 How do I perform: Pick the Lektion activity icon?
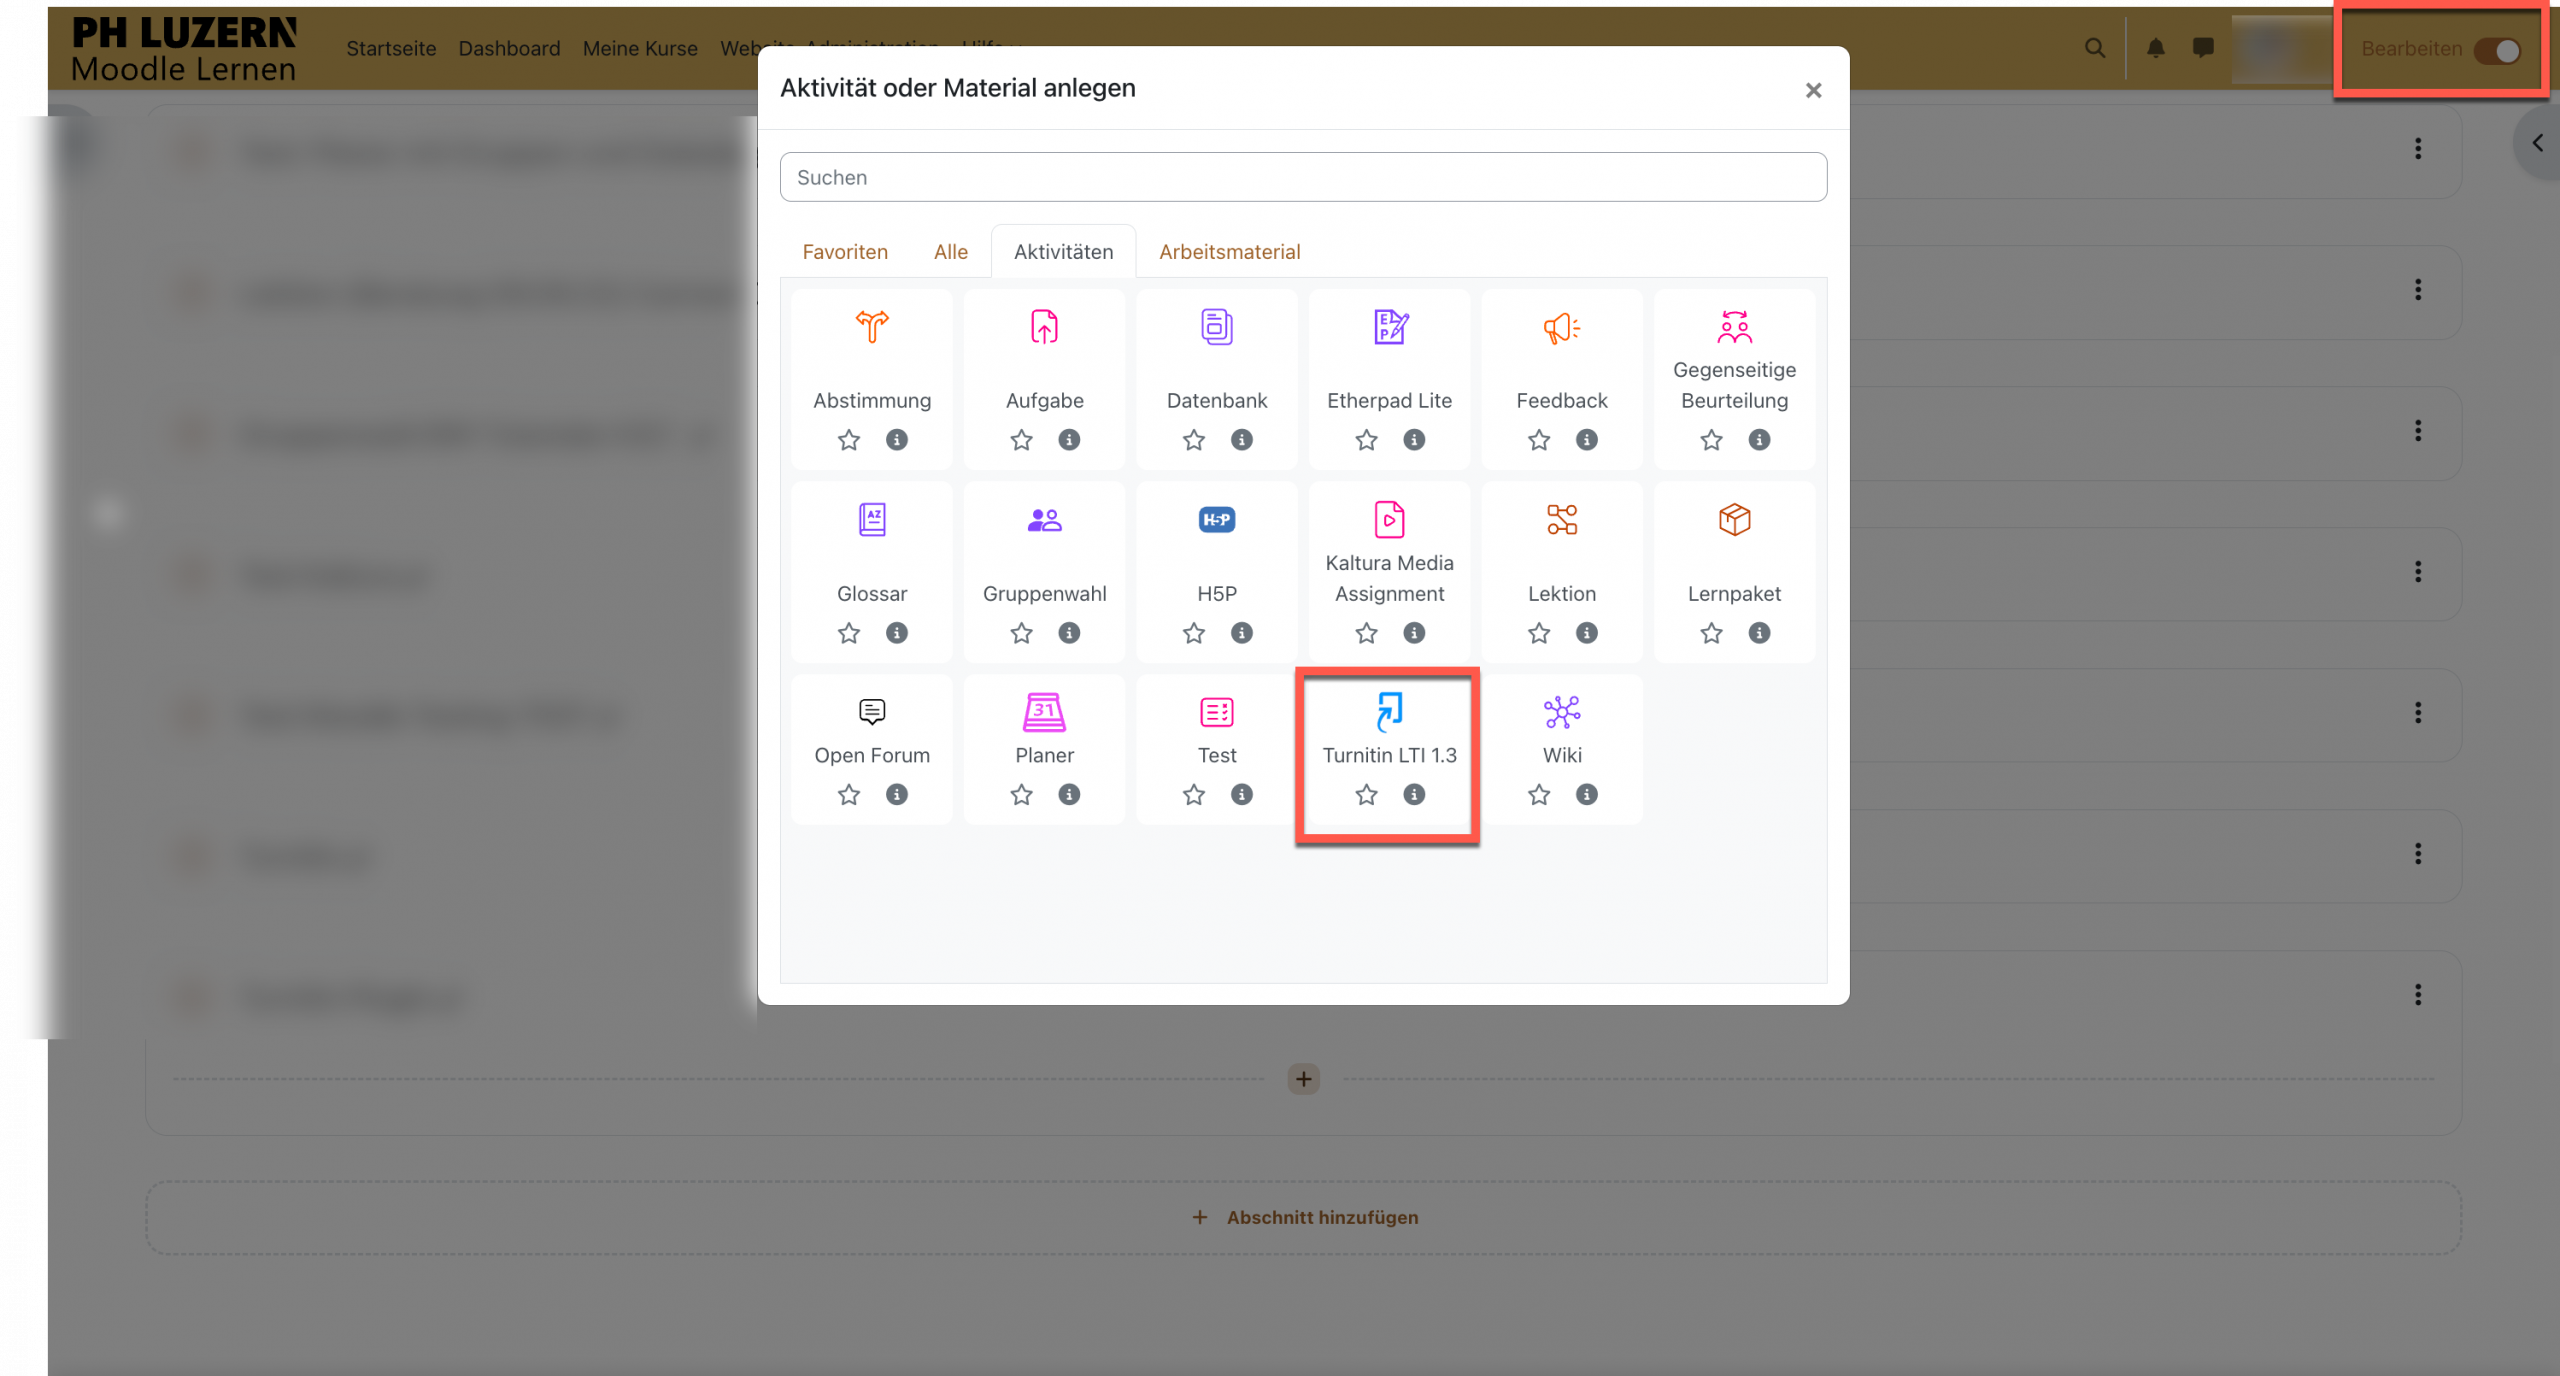tap(1562, 520)
